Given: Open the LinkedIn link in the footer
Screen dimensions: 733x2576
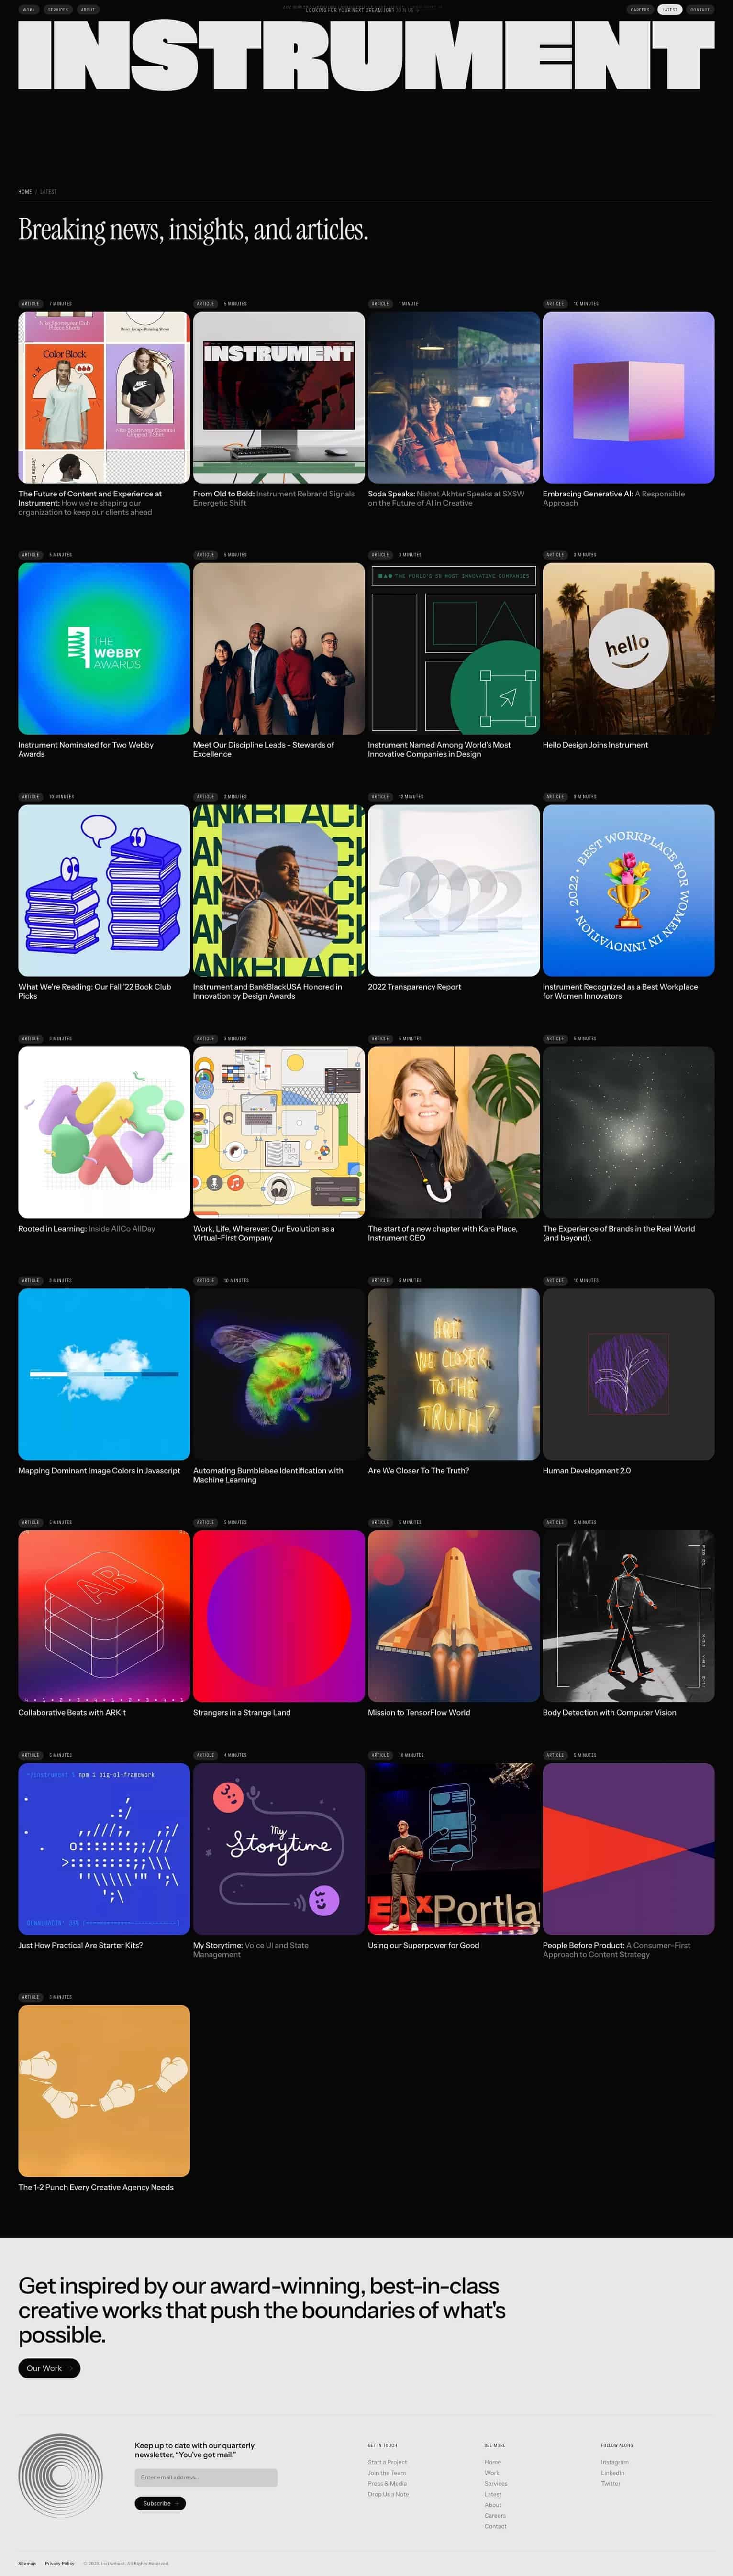Looking at the screenshot, I should pyautogui.click(x=613, y=2473).
